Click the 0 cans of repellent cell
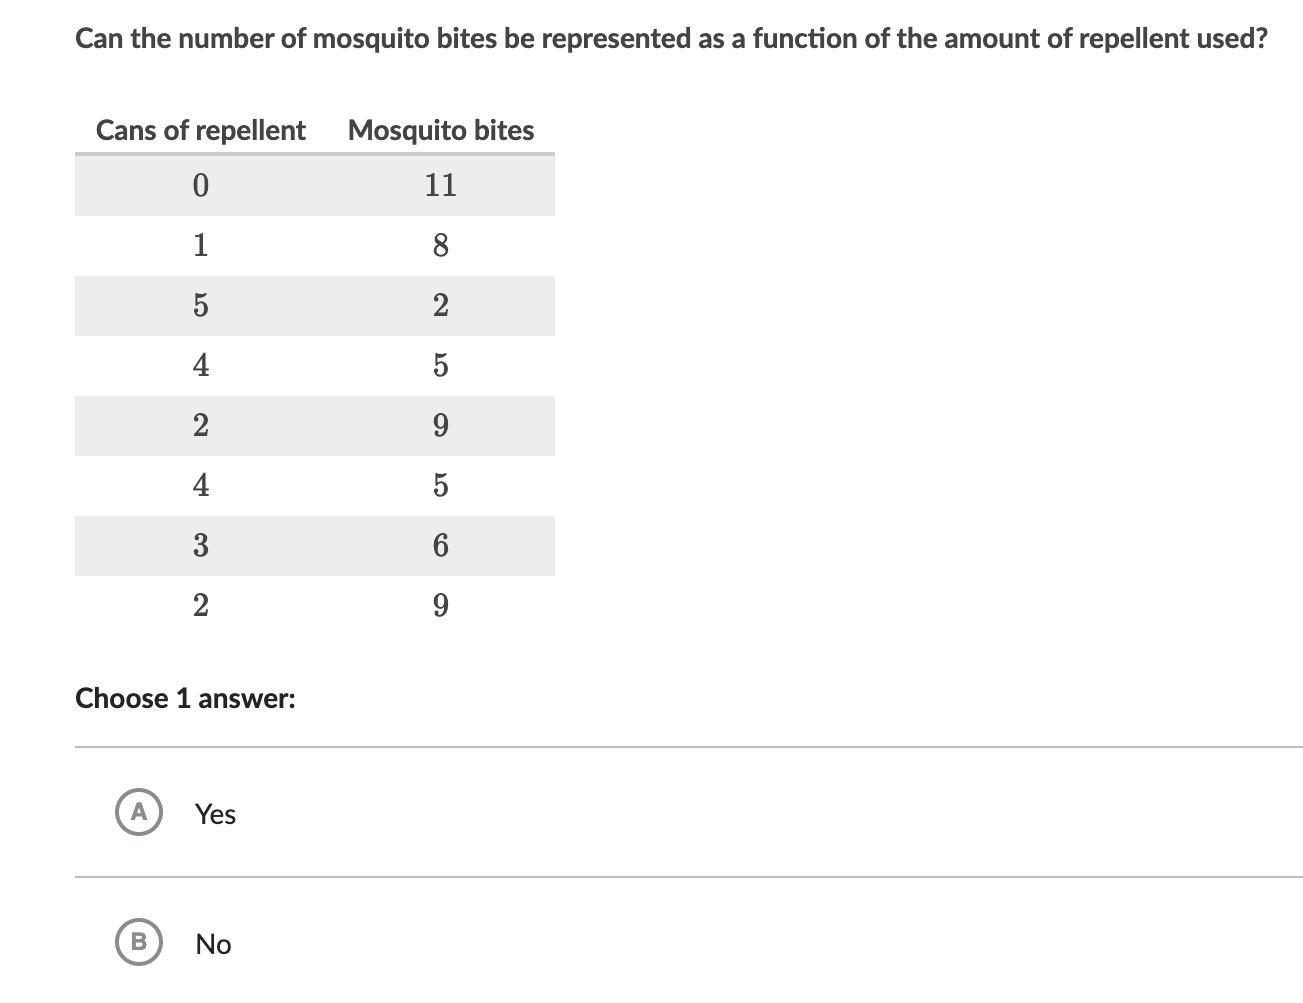The width and height of the screenshot is (1303, 1003). pos(200,185)
